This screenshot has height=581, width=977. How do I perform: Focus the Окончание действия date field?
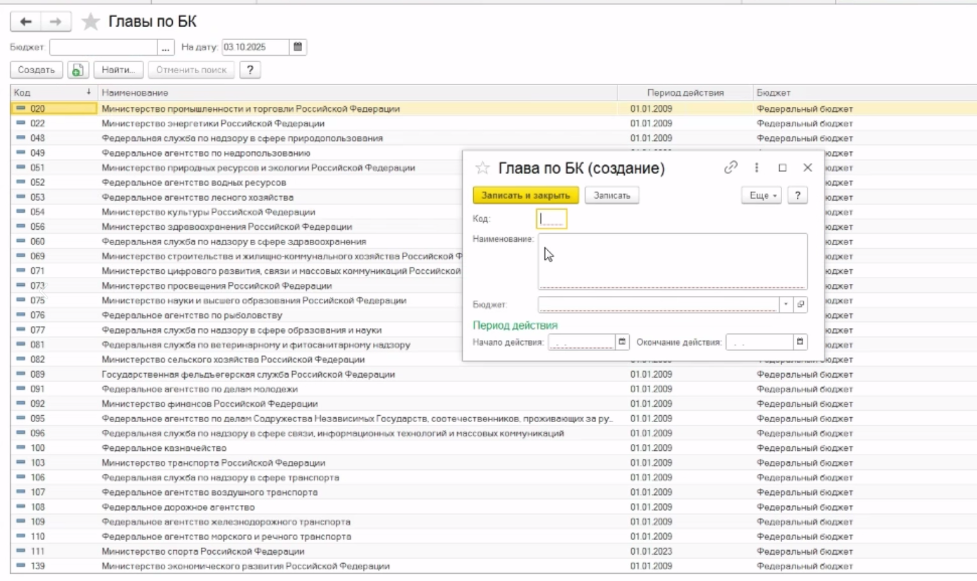point(760,342)
